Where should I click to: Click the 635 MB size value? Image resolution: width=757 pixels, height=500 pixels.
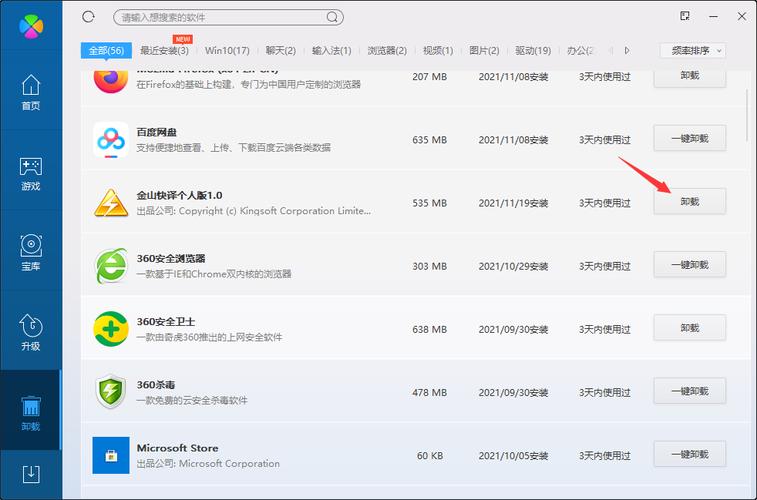[430, 140]
